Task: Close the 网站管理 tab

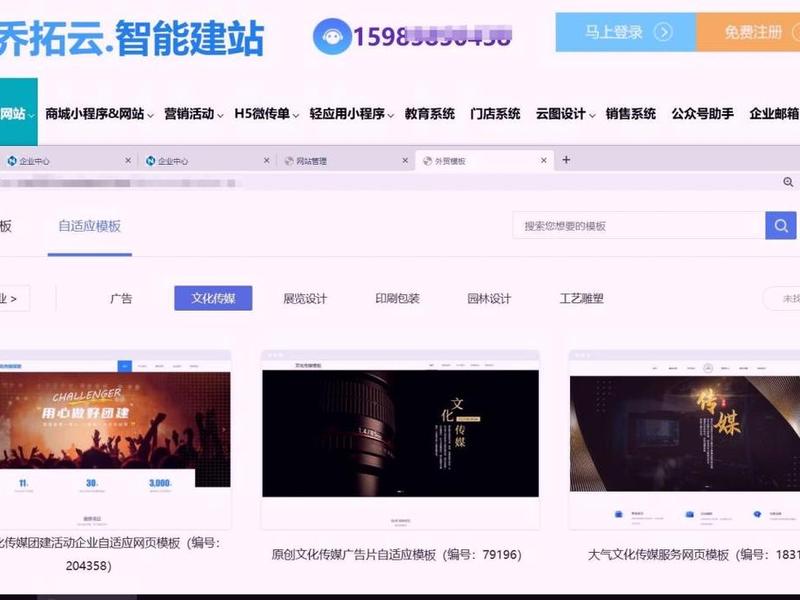Action: [x=405, y=161]
